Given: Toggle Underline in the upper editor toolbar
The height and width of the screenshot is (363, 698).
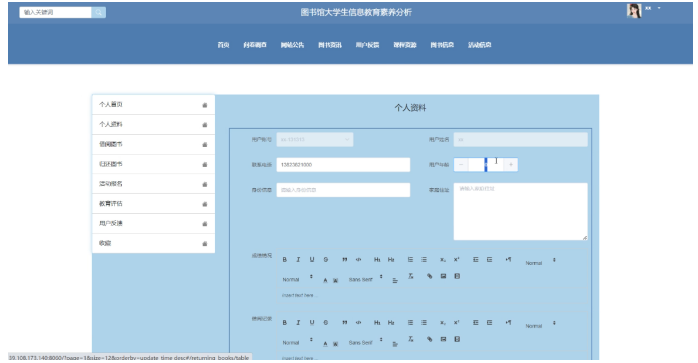Looking at the screenshot, I should click(312, 260).
